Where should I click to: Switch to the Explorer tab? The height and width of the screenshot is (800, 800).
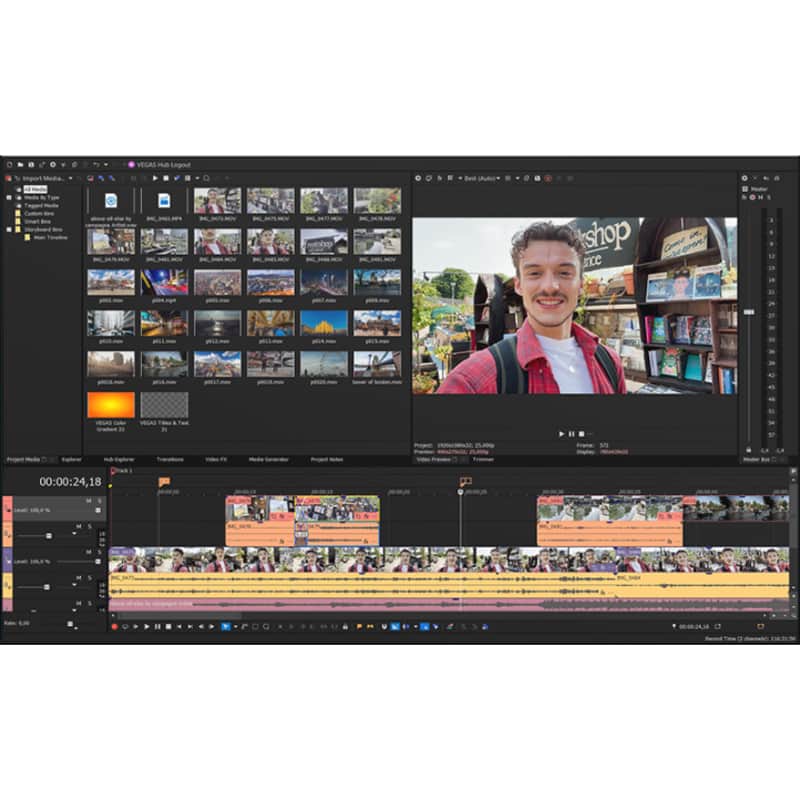[x=71, y=460]
